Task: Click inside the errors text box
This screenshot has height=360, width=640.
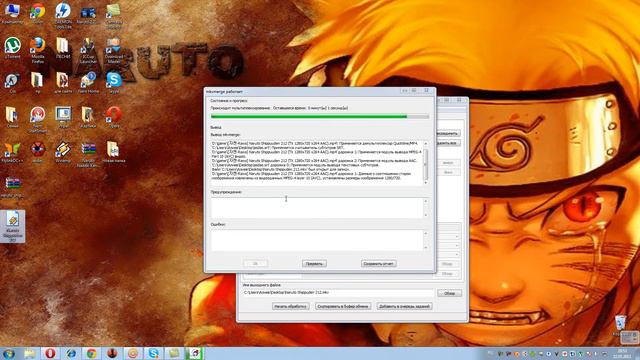Action: (x=317, y=240)
